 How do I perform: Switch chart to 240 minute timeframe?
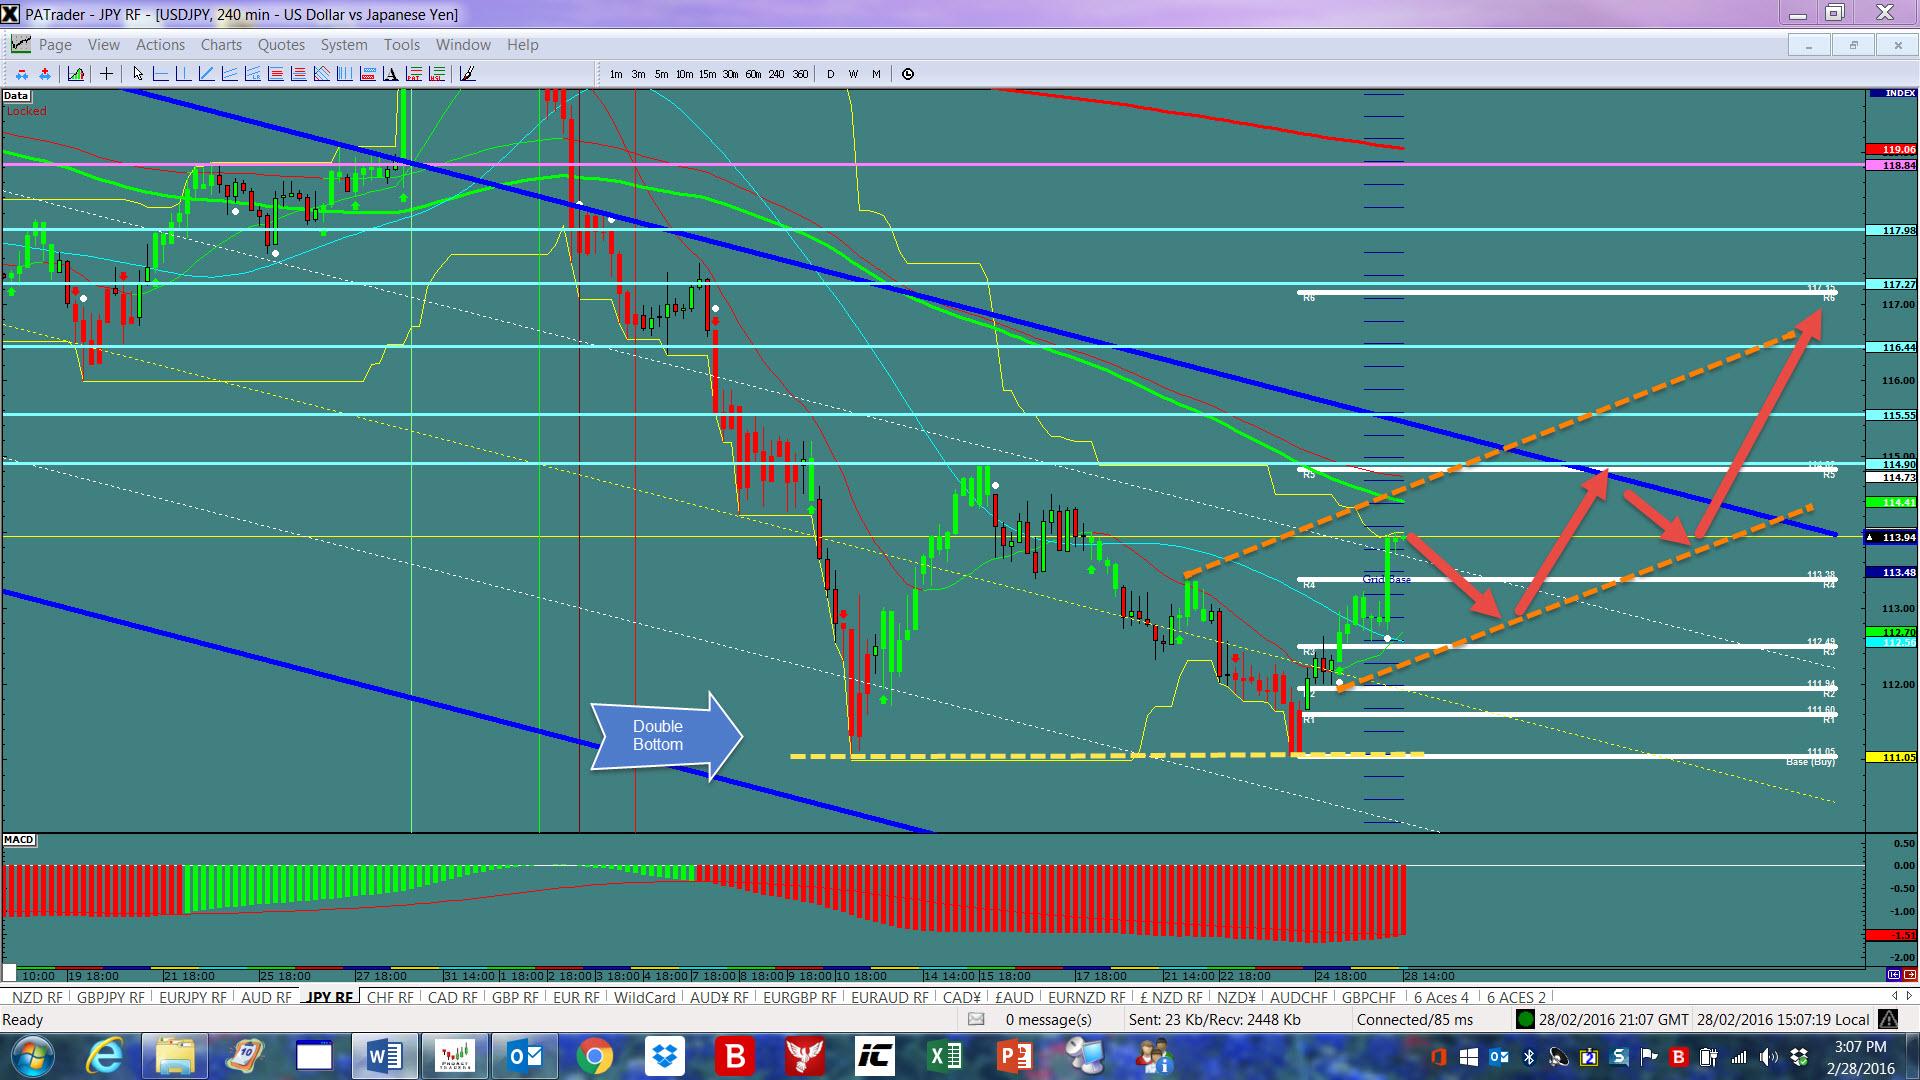(x=776, y=74)
